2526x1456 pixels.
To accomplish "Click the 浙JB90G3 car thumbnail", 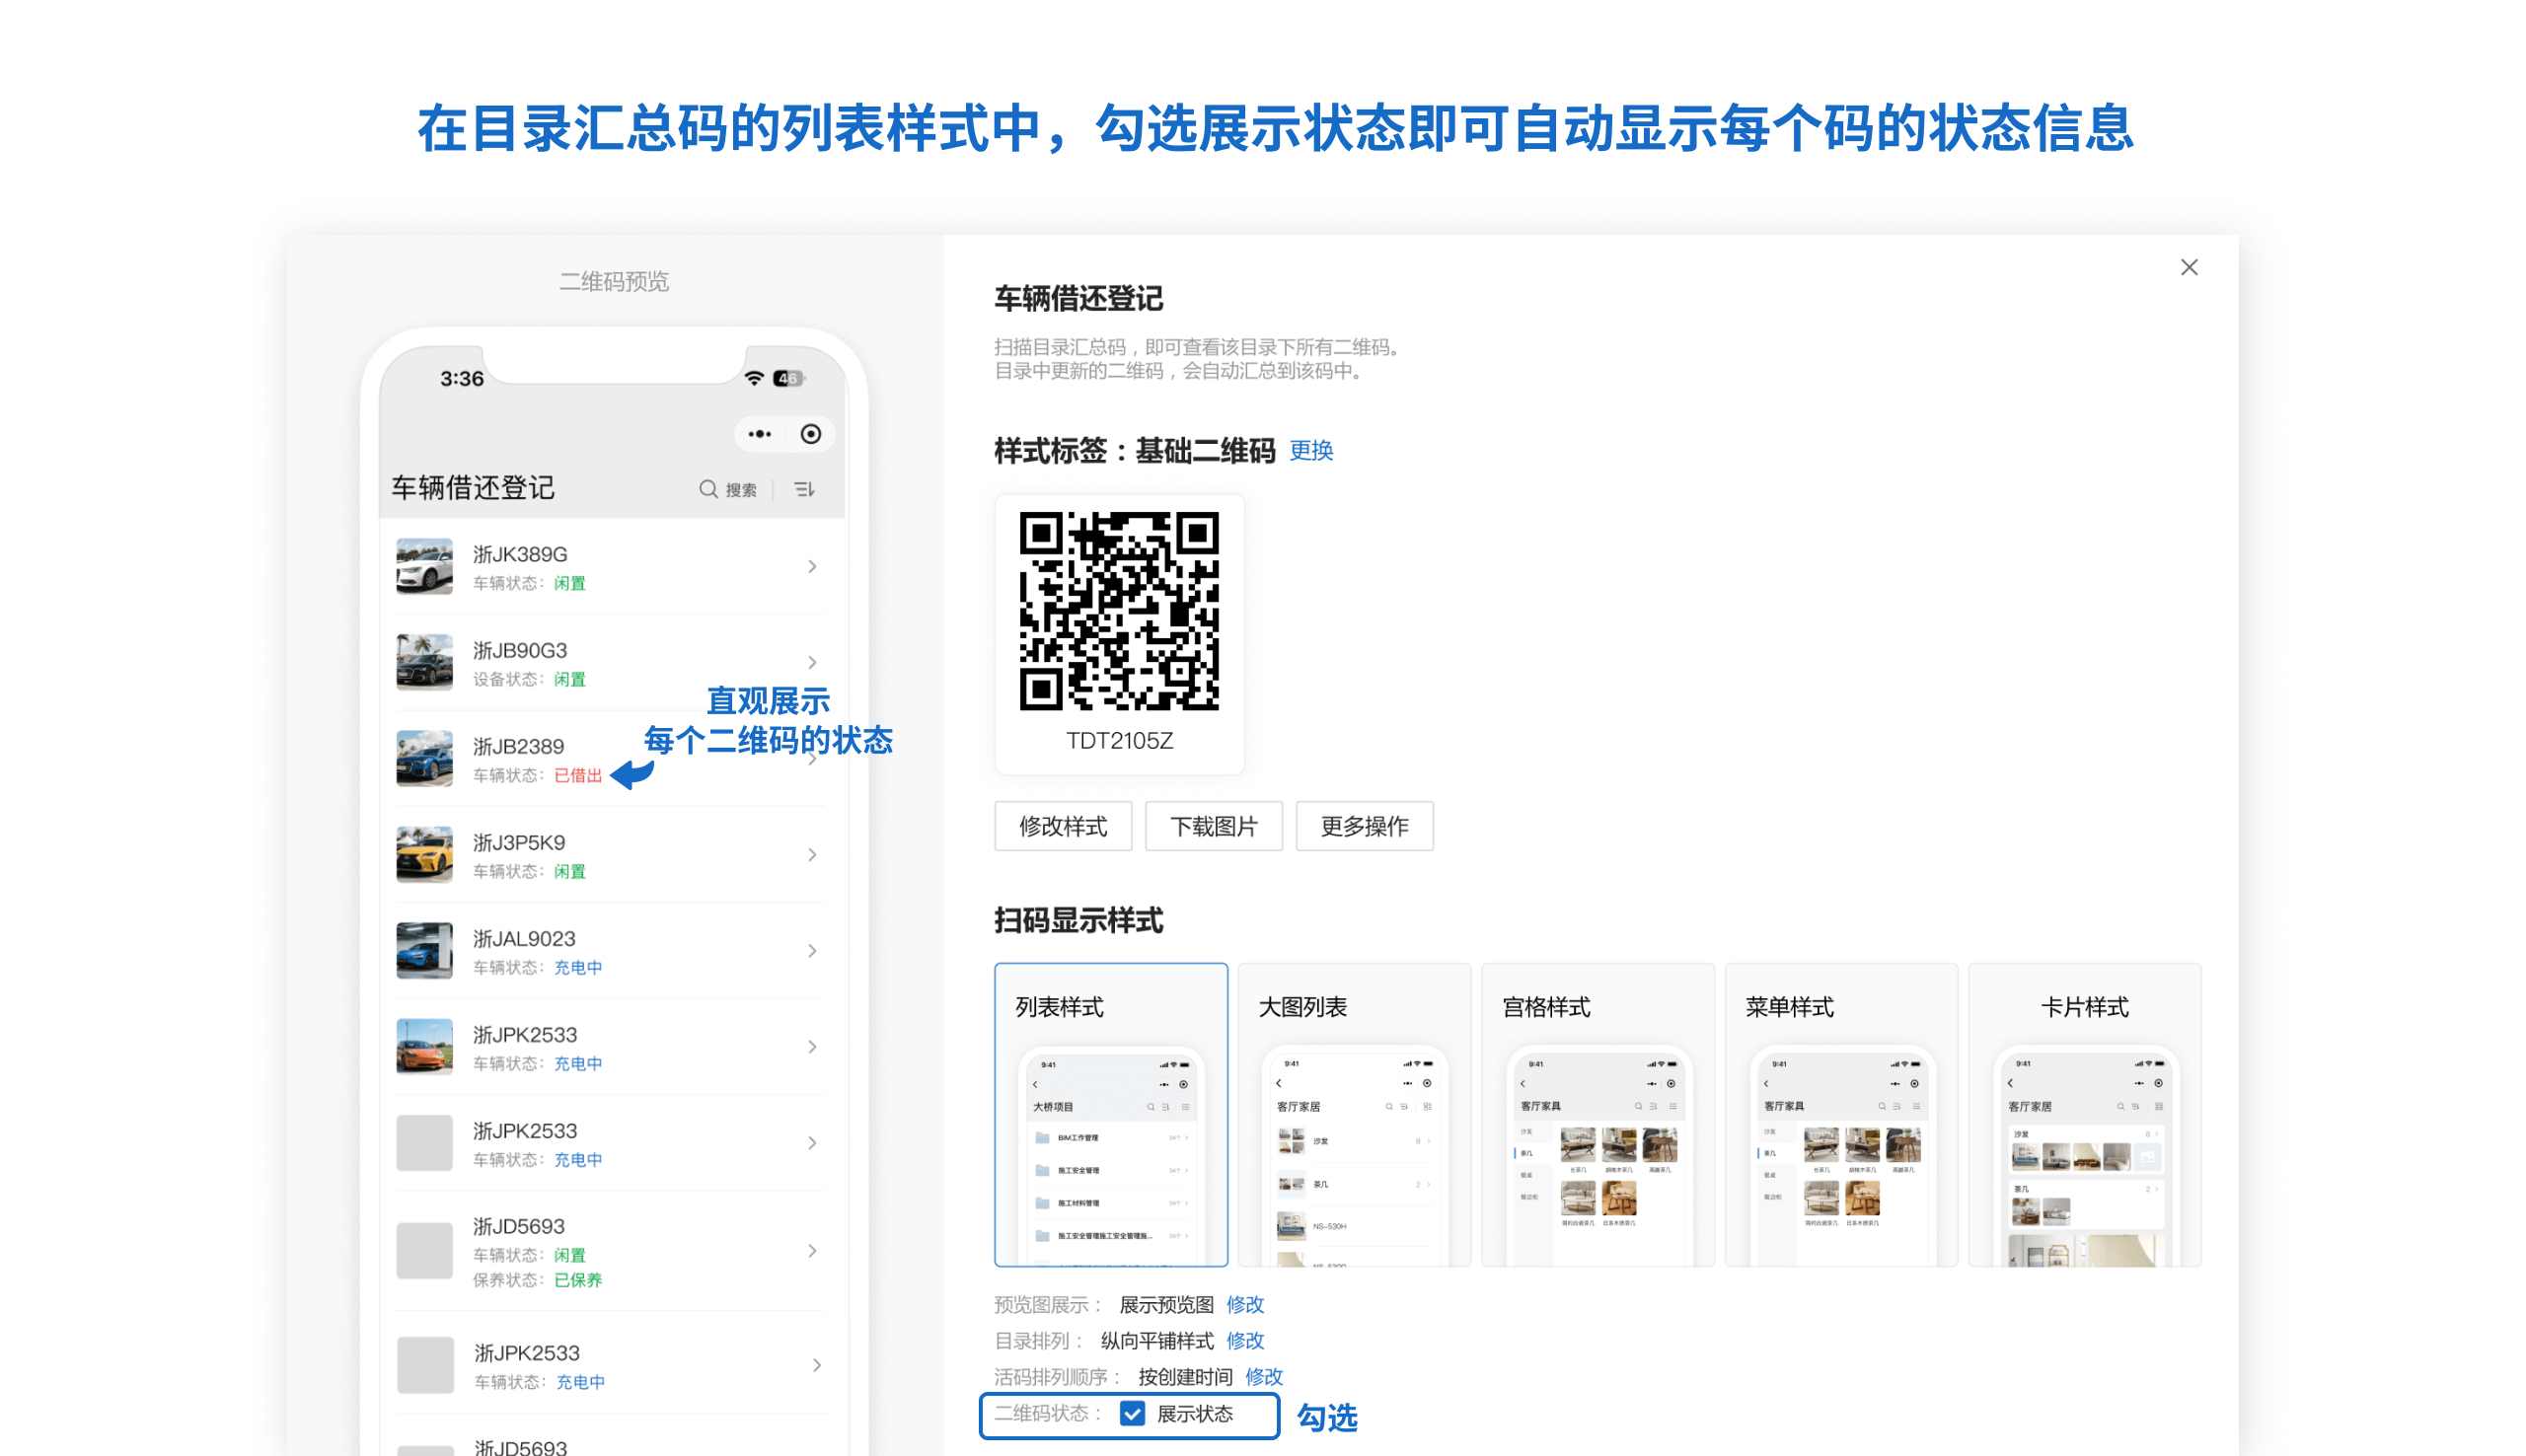I will [424, 662].
